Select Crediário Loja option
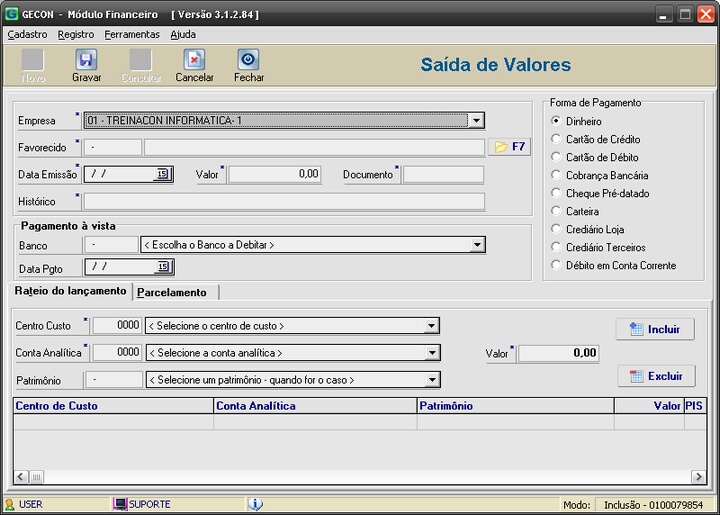This screenshot has width=720, height=515. pos(556,229)
